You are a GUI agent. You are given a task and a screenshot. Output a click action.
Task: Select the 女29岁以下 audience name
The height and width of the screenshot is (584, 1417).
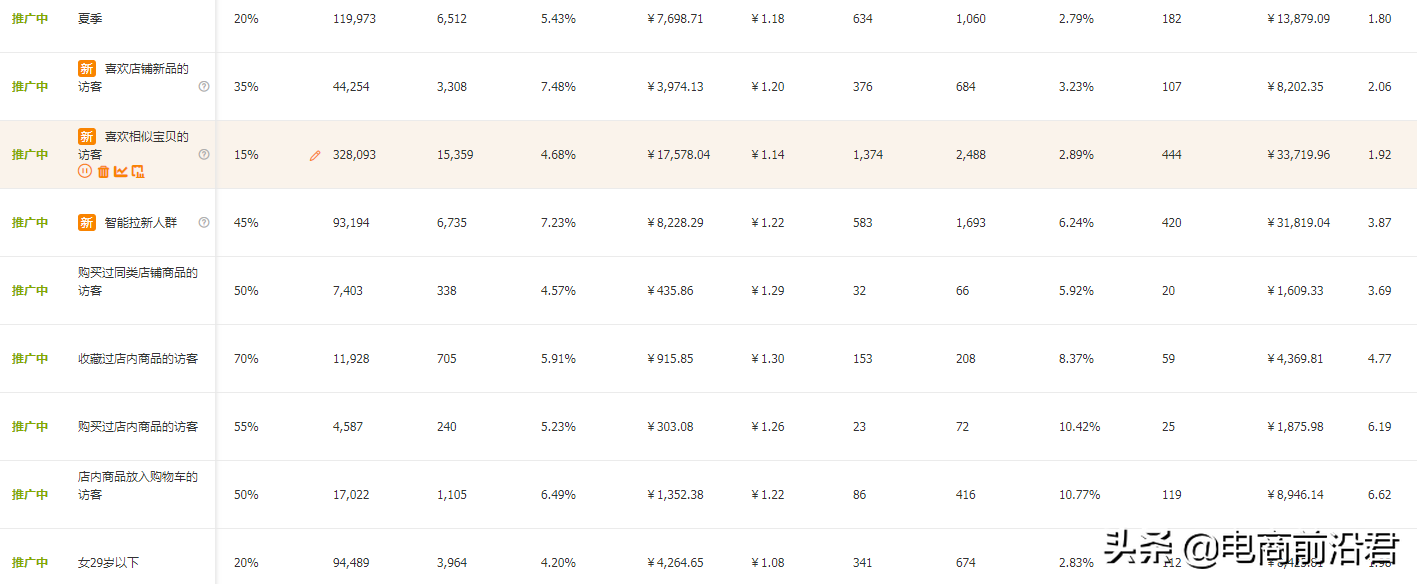click(108, 563)
